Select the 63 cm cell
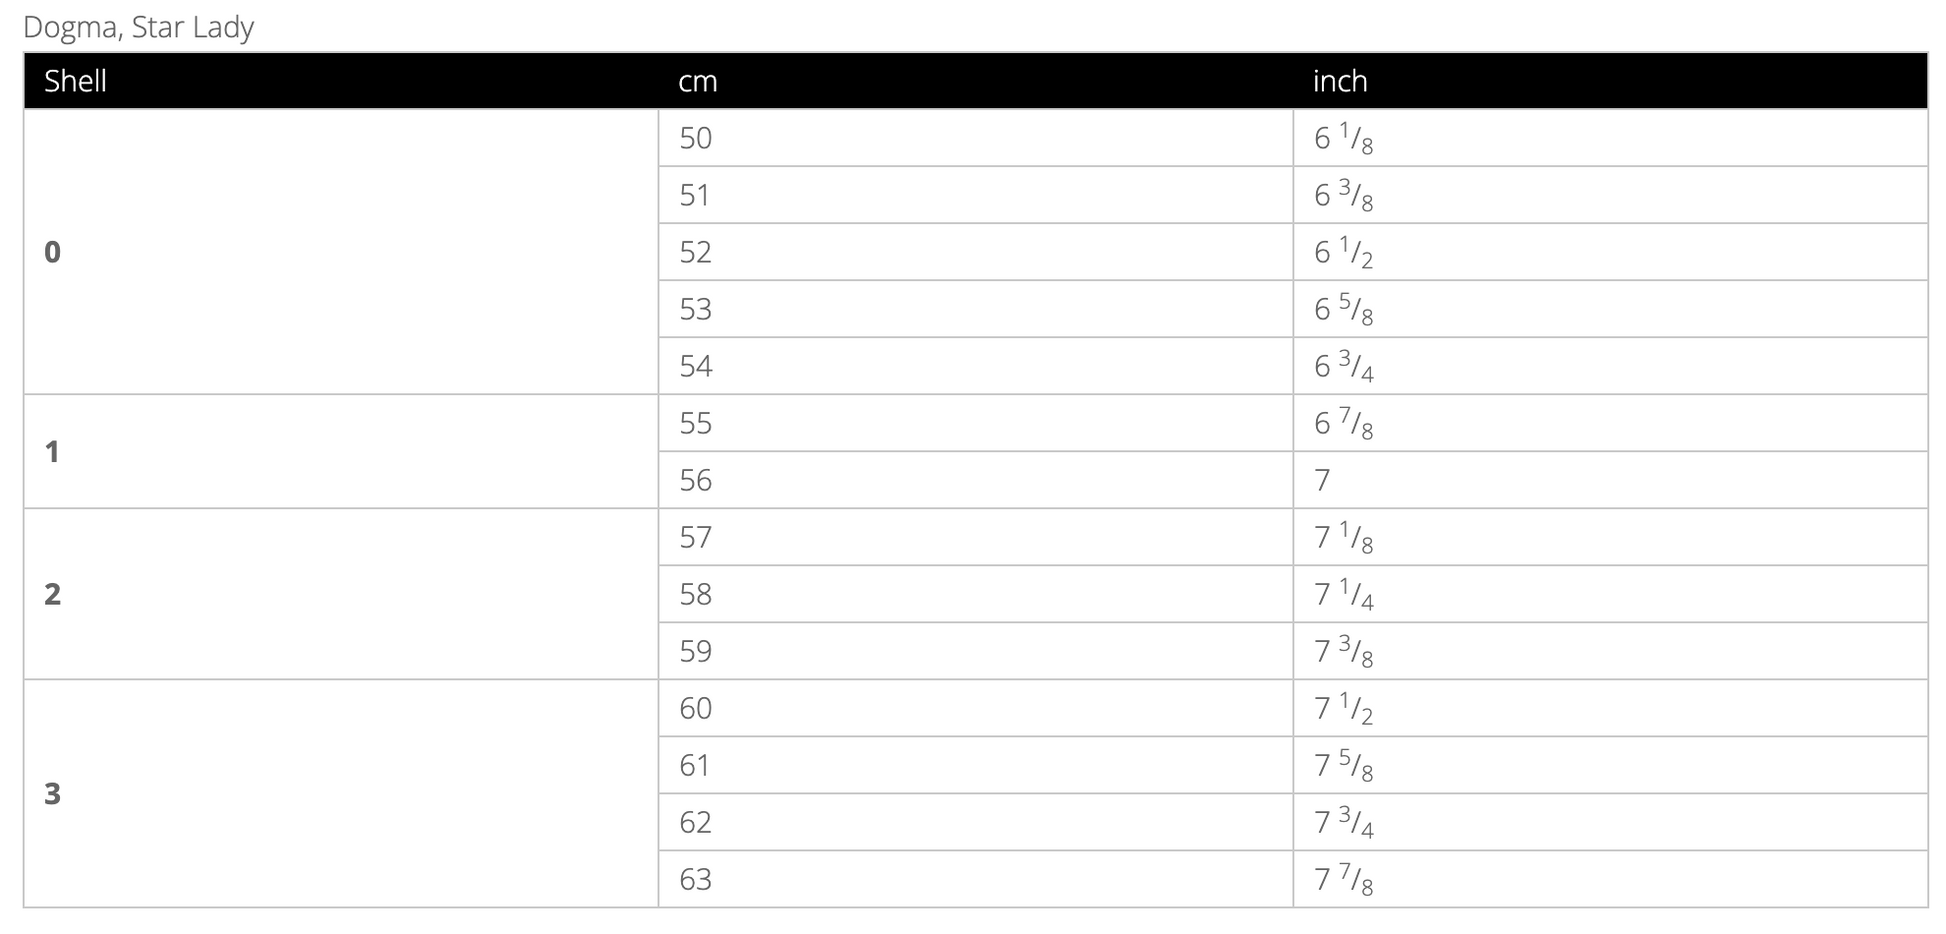 tap(696, 879)
